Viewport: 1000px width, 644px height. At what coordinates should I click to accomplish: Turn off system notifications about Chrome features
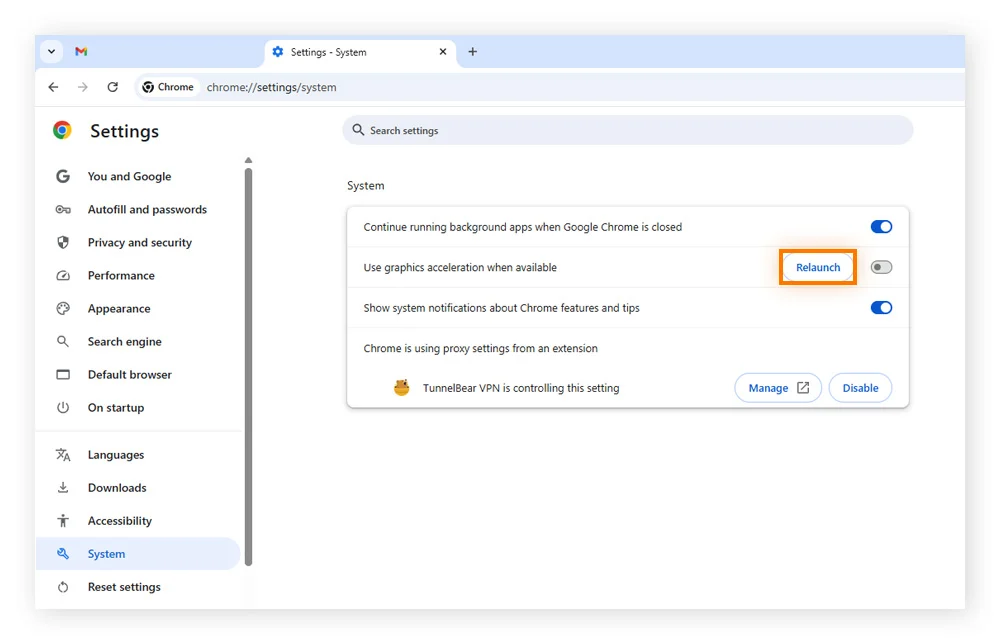(x=881, y=308)
